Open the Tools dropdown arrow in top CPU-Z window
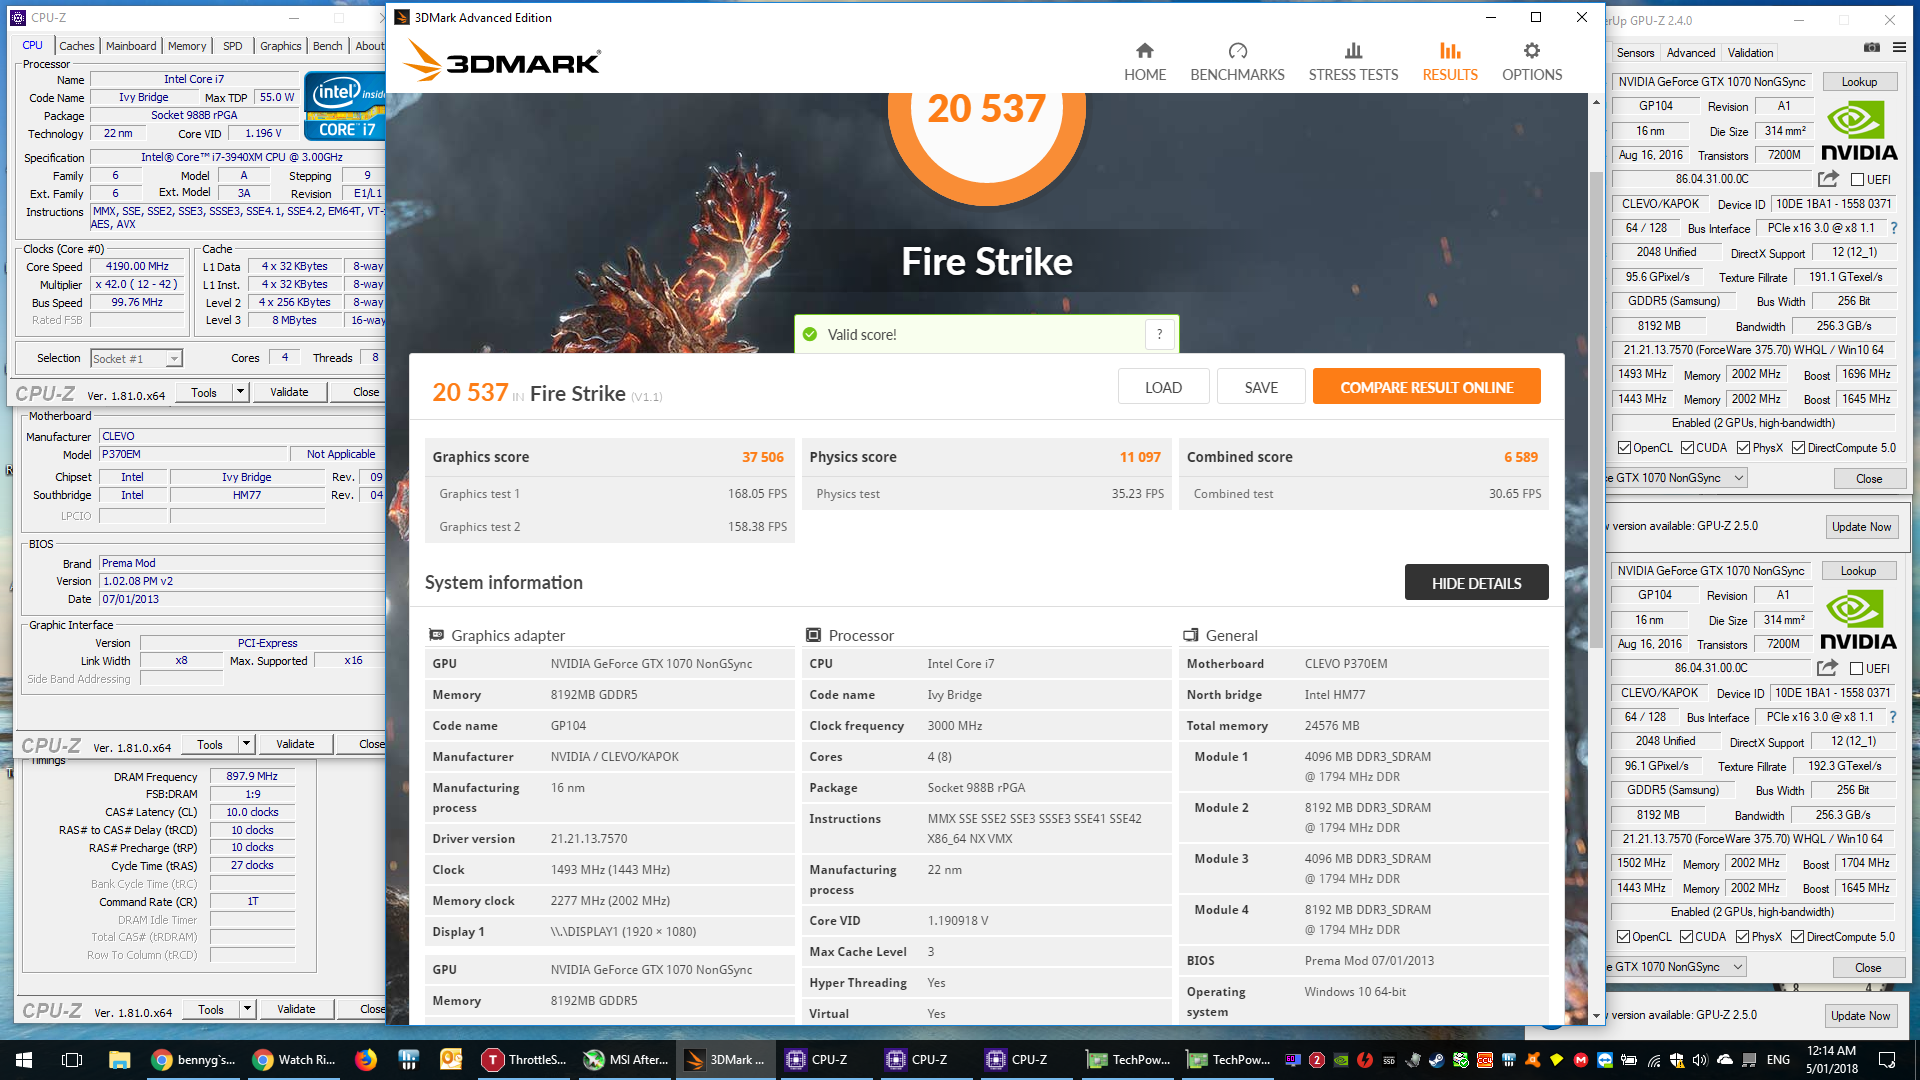The image size is (1920, 1080). click(240, 392)
